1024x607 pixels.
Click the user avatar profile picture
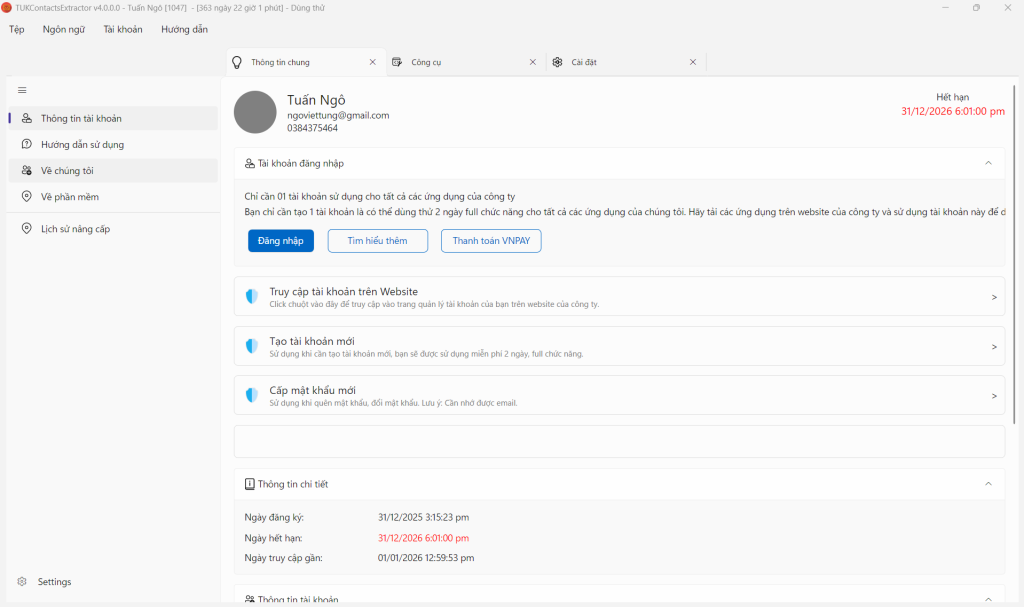pyautogui.click(x=255, y=112)
